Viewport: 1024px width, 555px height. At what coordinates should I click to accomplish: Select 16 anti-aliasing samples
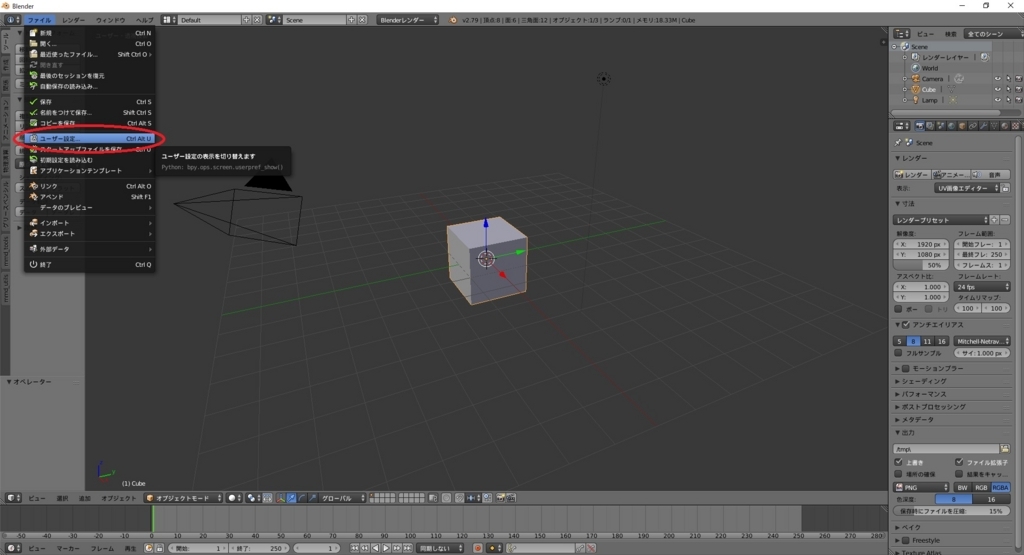pos(941,341)
